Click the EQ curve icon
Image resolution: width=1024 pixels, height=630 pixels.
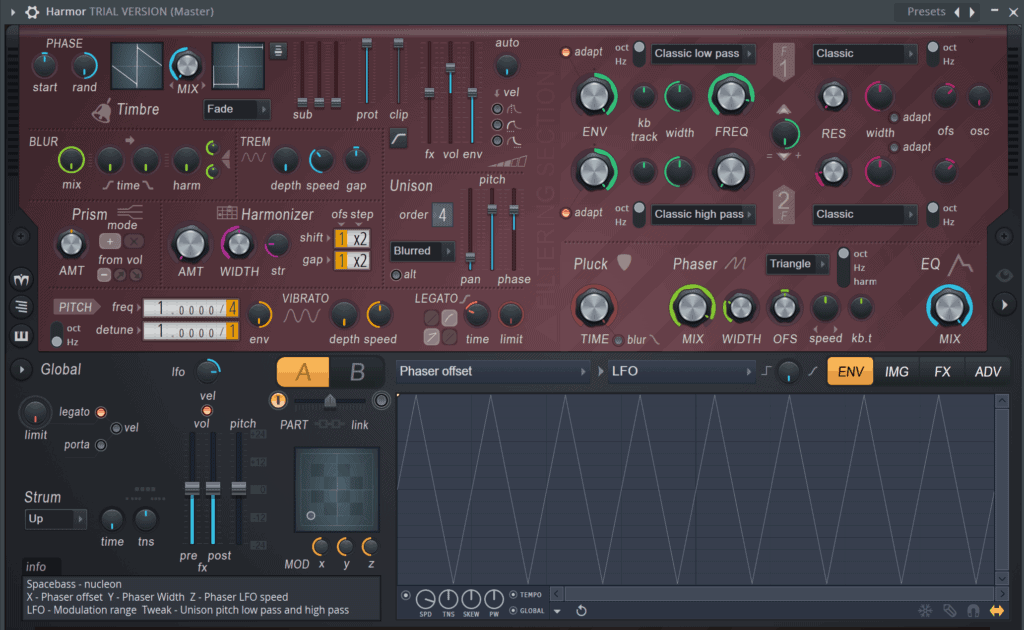tap(960, 264)
